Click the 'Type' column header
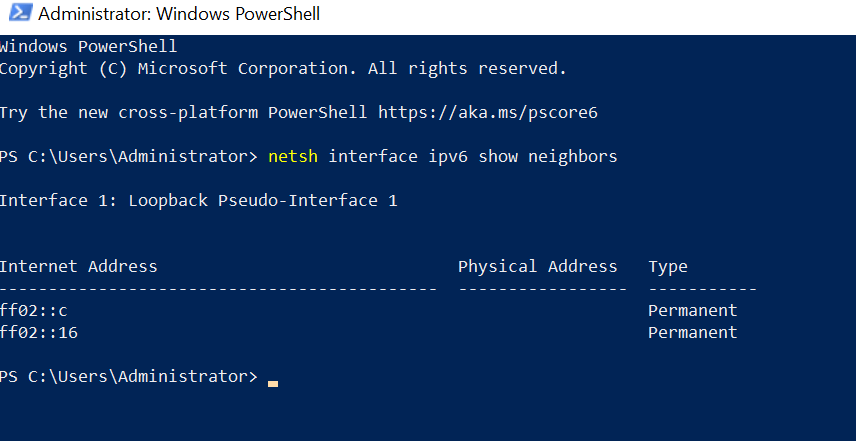 point(668,267)
